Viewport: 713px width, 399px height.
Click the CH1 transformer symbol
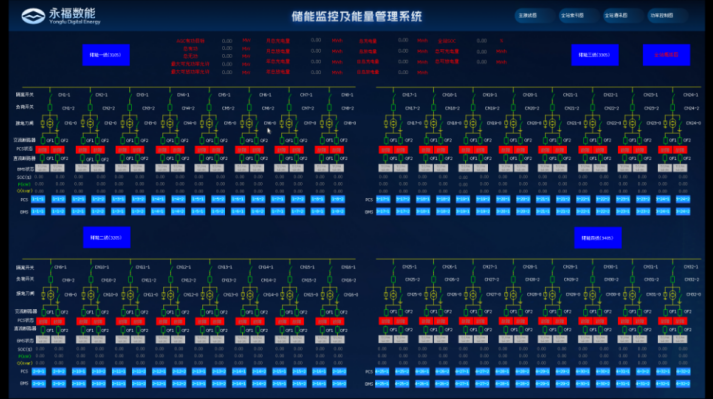(x=50, y=123)
